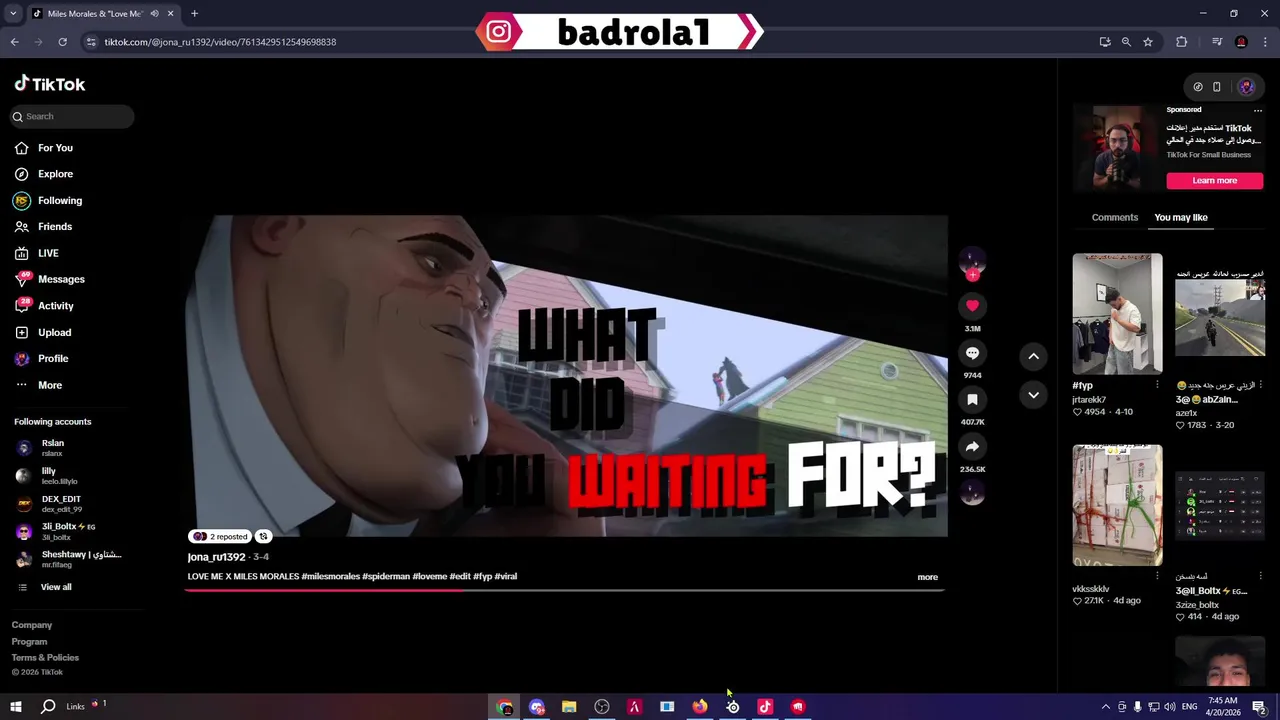Open Firefox from the taskbar
This screenshot has height=720, width=1280.
click(700, 707)
